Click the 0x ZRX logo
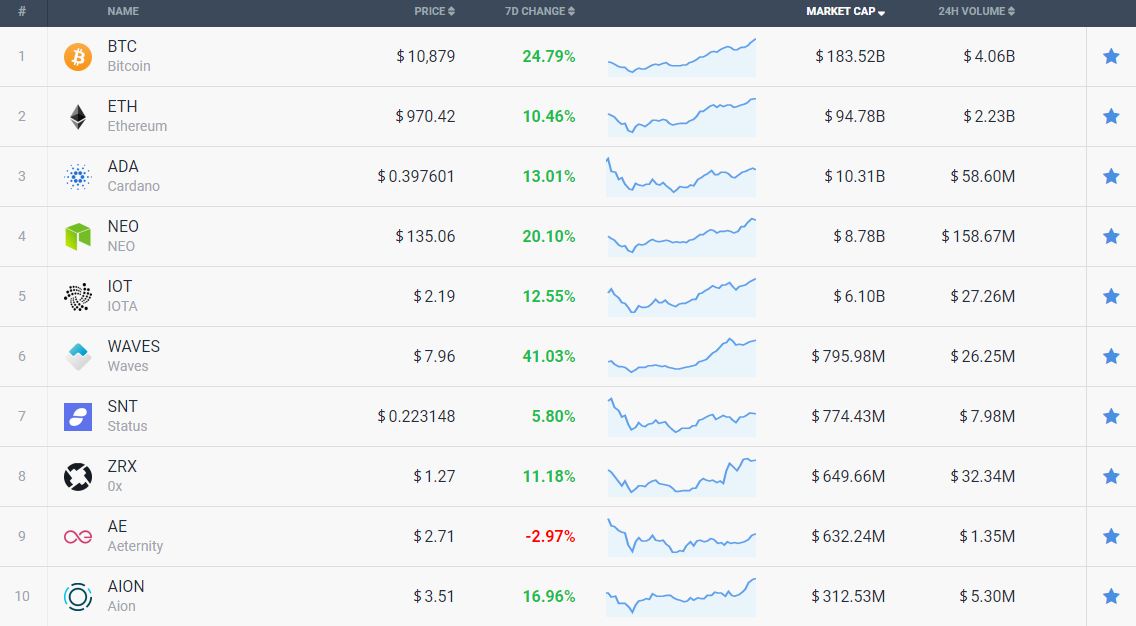This screenshot has width=1136, height=626. [x=78, y=477]
